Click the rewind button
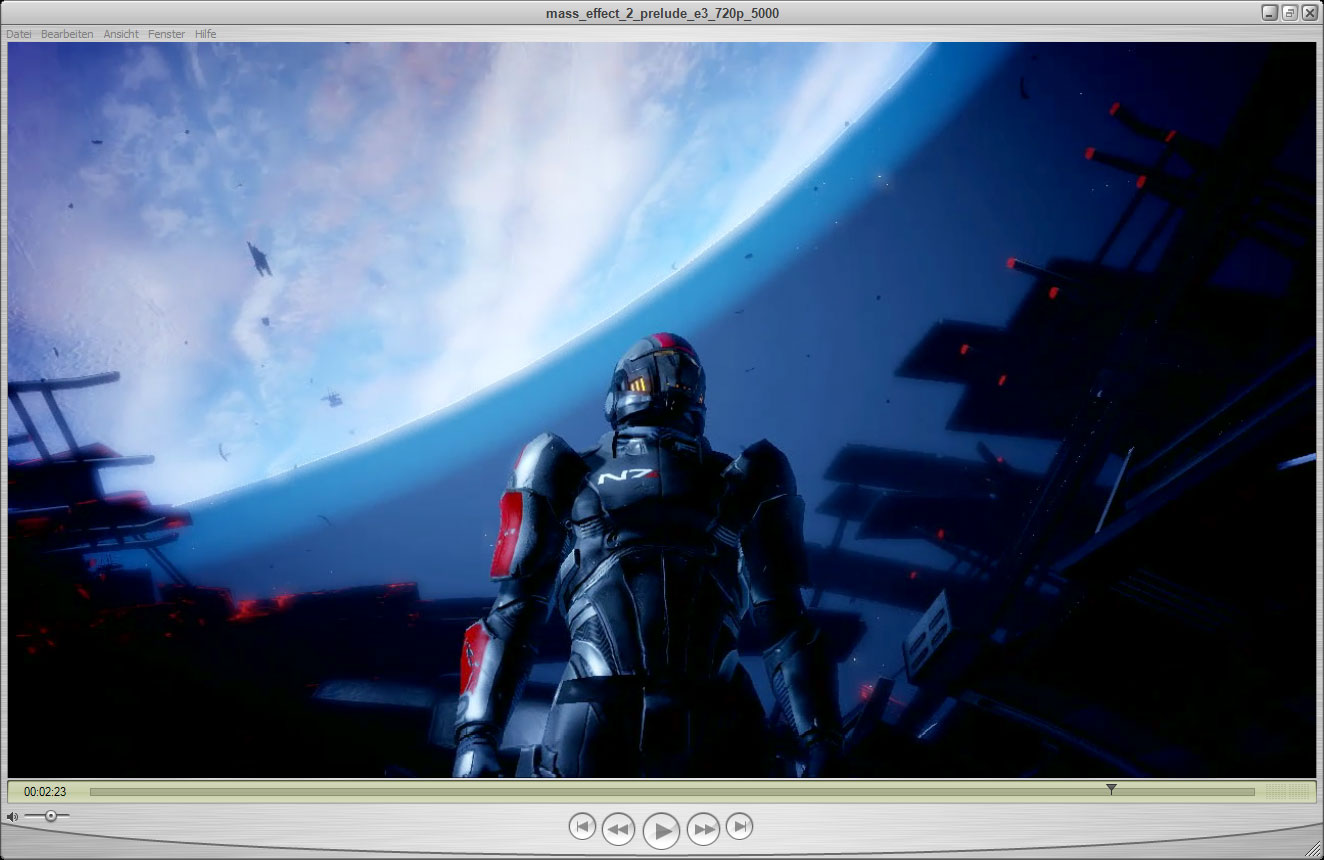This screenshot has width=1324, height=860. pos(618,829)
